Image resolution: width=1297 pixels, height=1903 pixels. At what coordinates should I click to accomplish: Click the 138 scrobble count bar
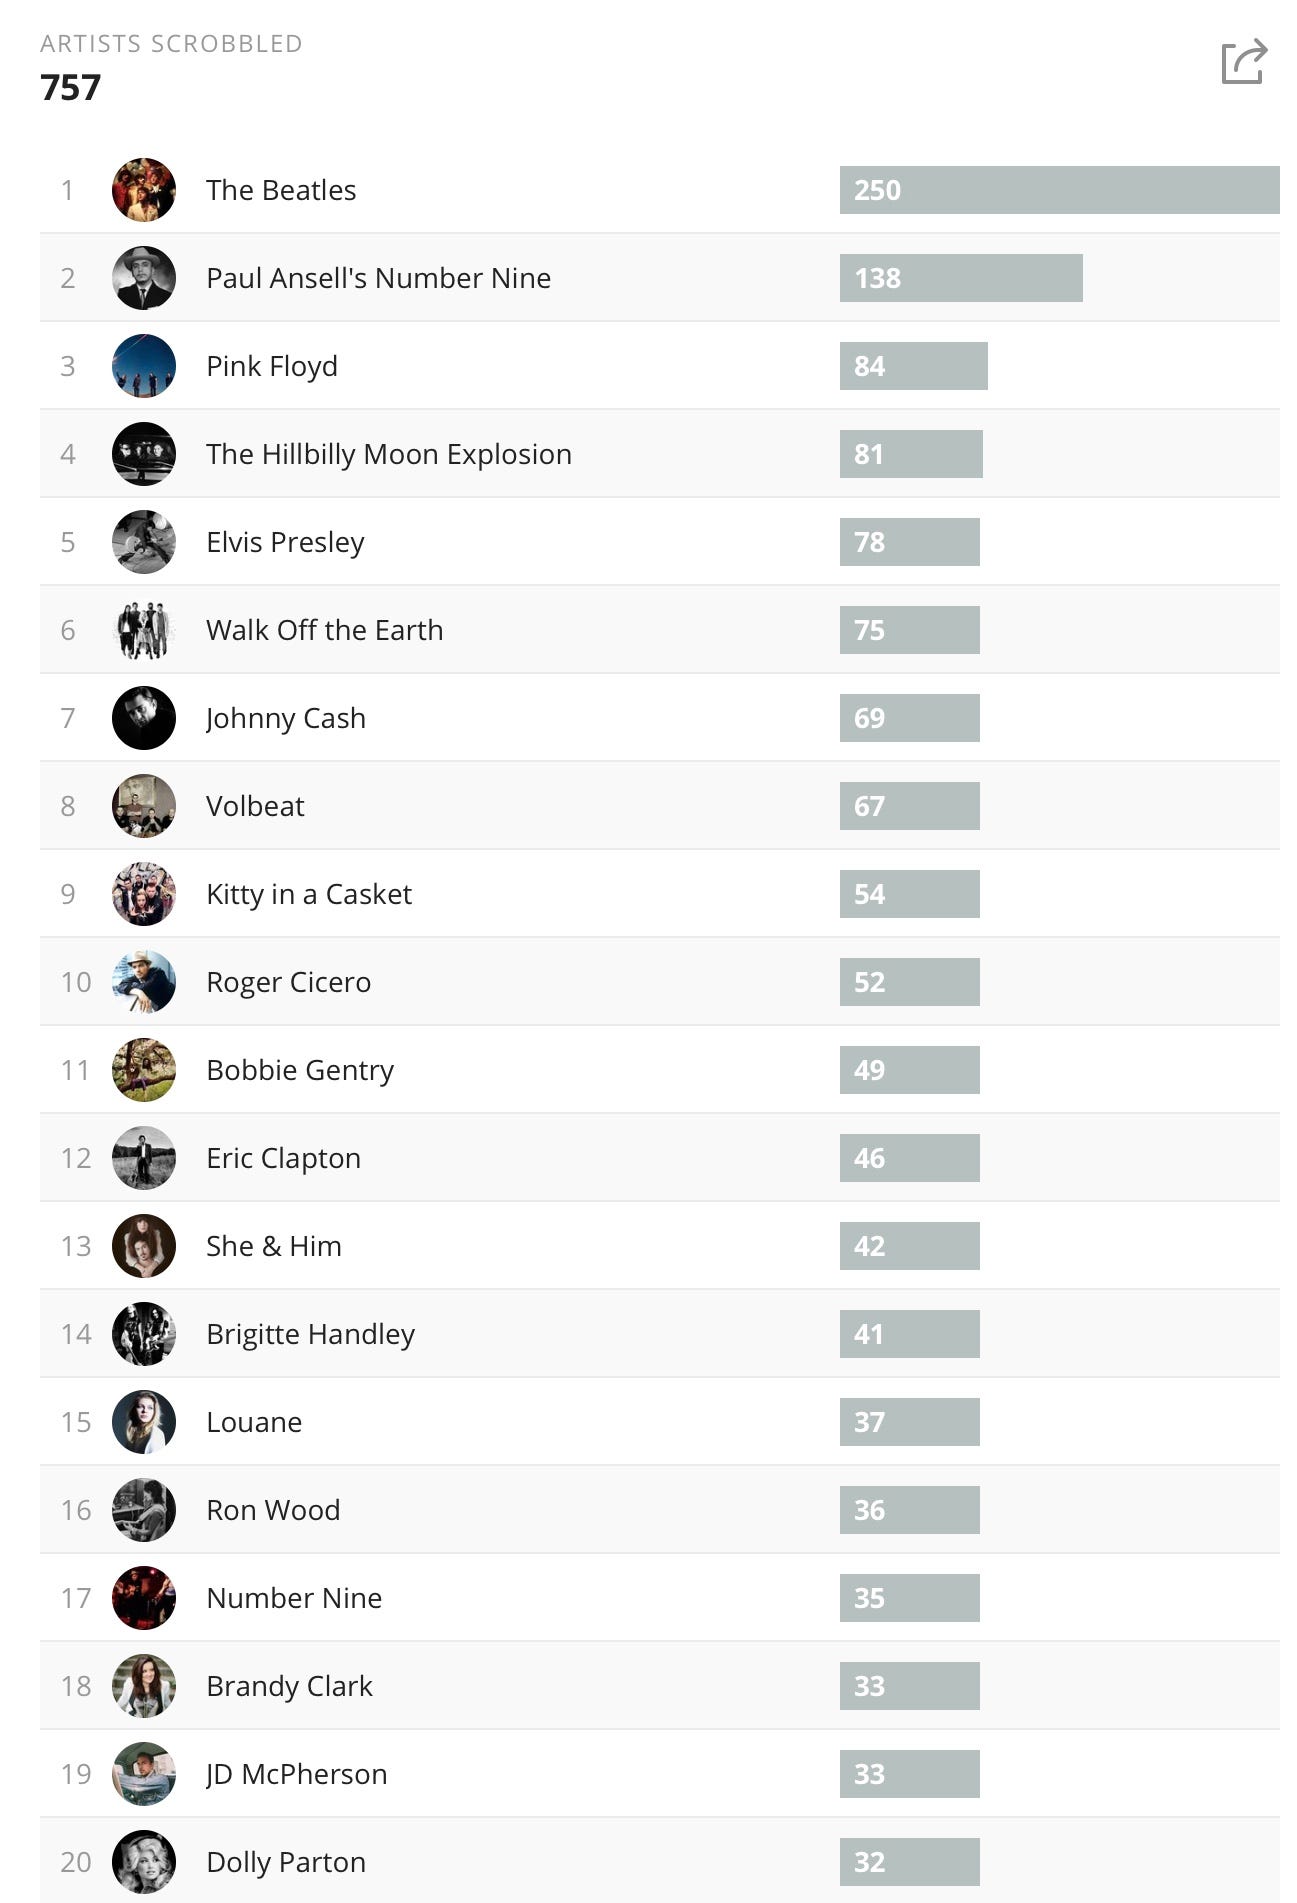point(961,278)
